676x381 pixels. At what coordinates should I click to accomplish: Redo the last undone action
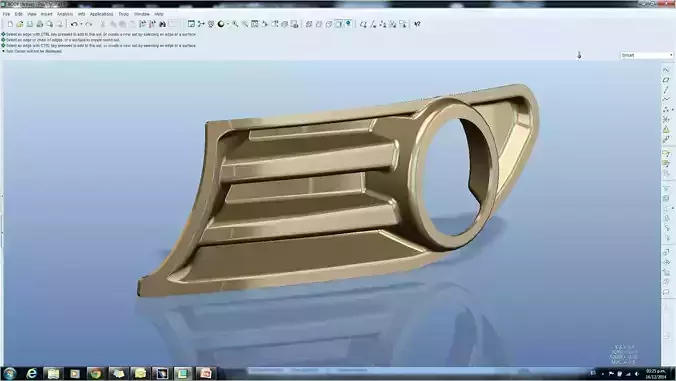click(89, 24)
